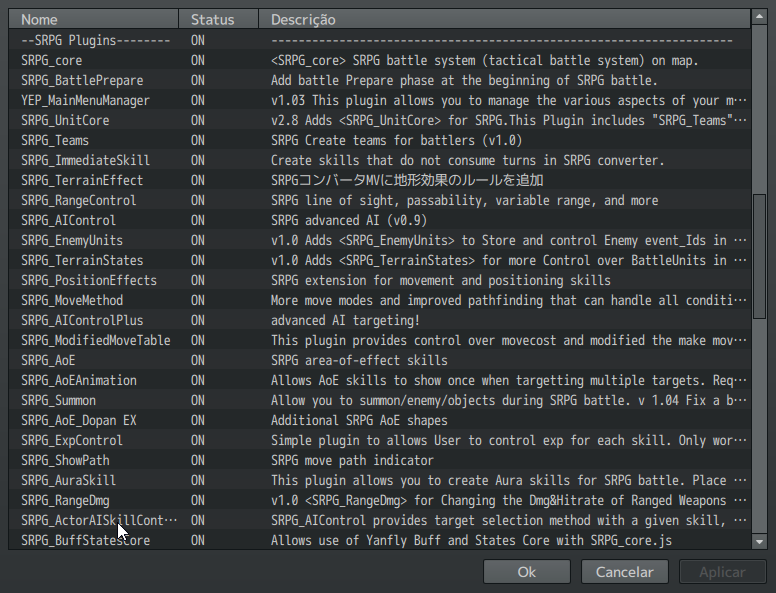
Task: Select the SRPG_Summon plugin row
Action: pyautogui.click(x=380, y=400)
